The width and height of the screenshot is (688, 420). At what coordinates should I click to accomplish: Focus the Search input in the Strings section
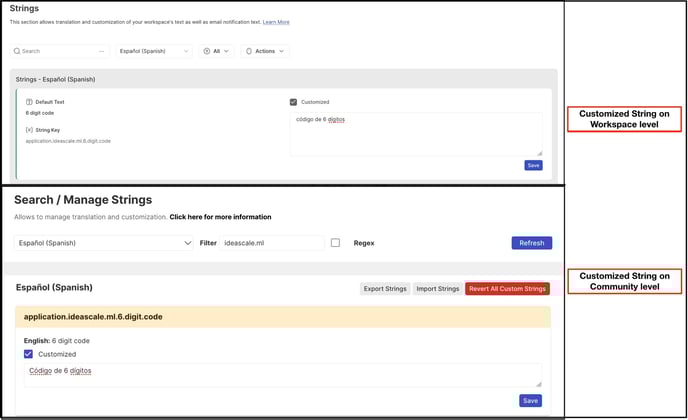60,51
